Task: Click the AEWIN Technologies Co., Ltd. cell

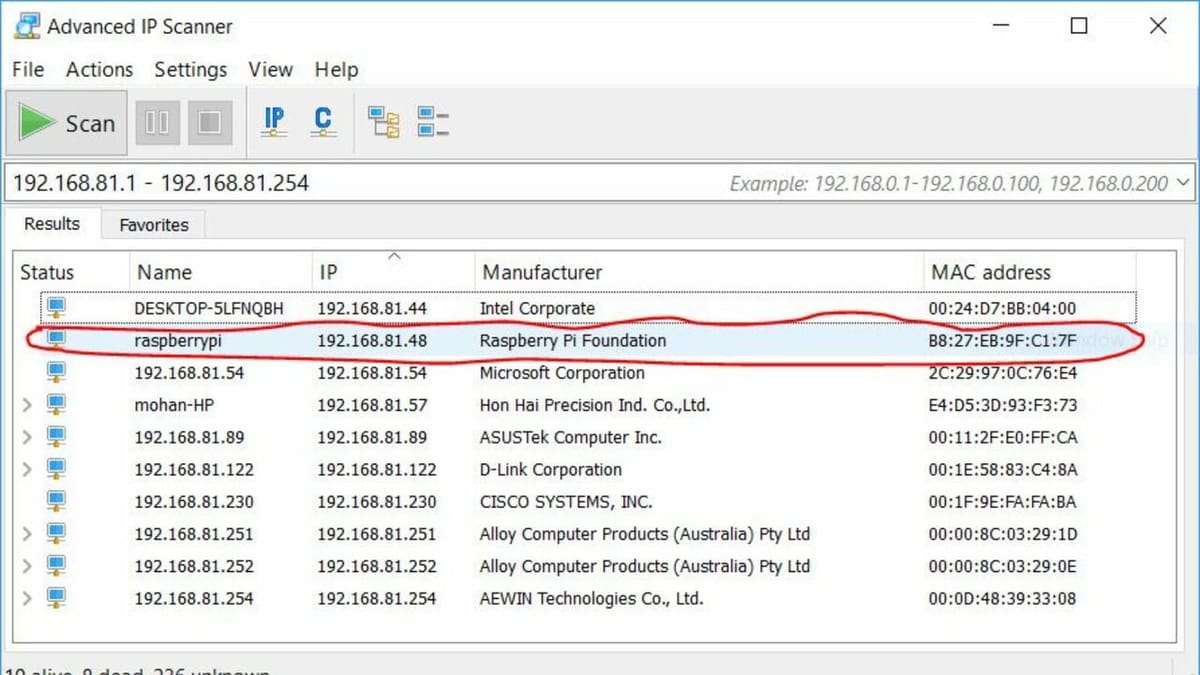Action: pyautogui.click(x=591, y=599)
